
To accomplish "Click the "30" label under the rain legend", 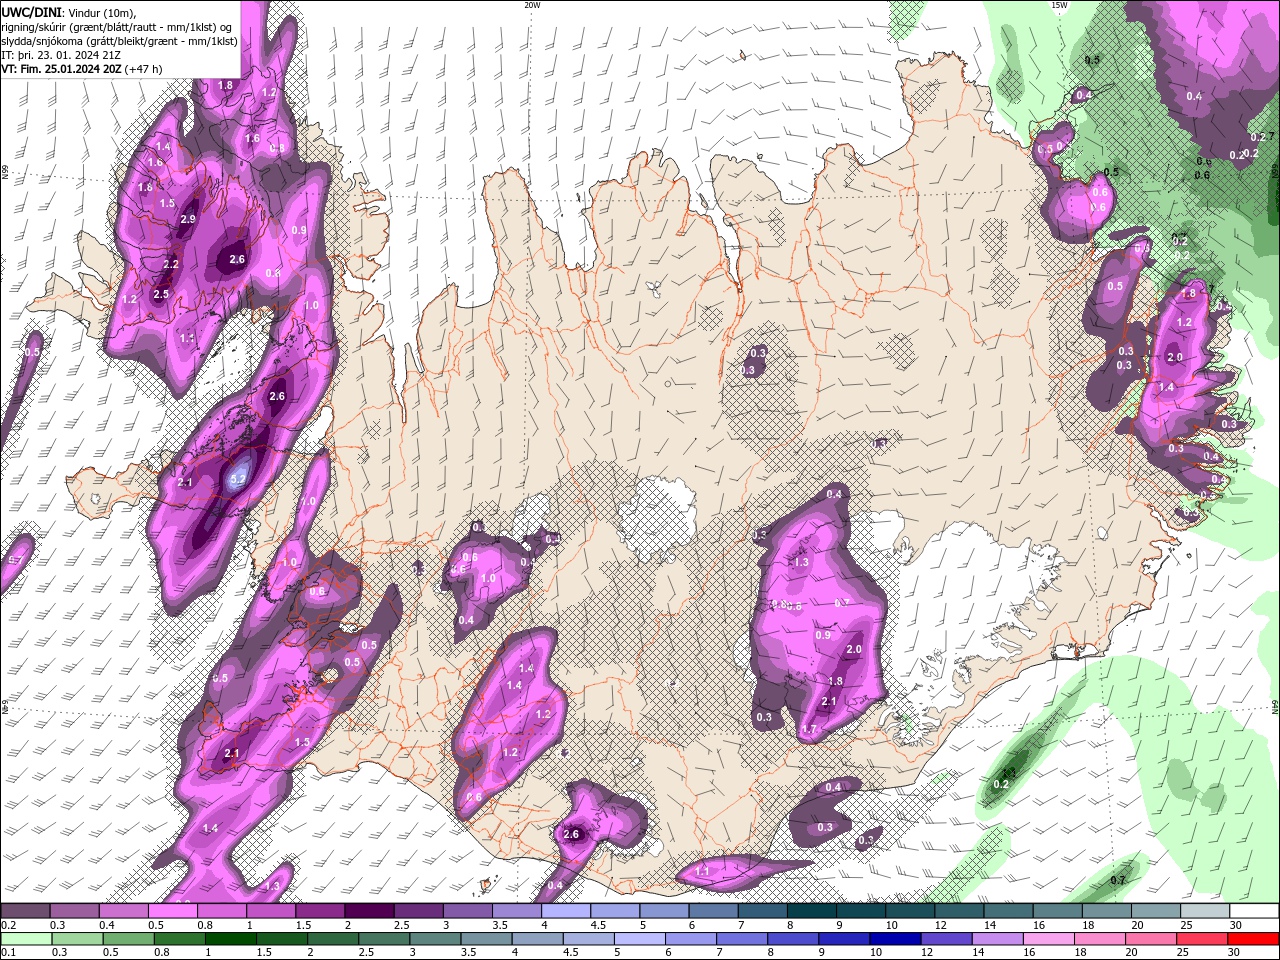I will pyautogui.click(x=1231, y=953).
